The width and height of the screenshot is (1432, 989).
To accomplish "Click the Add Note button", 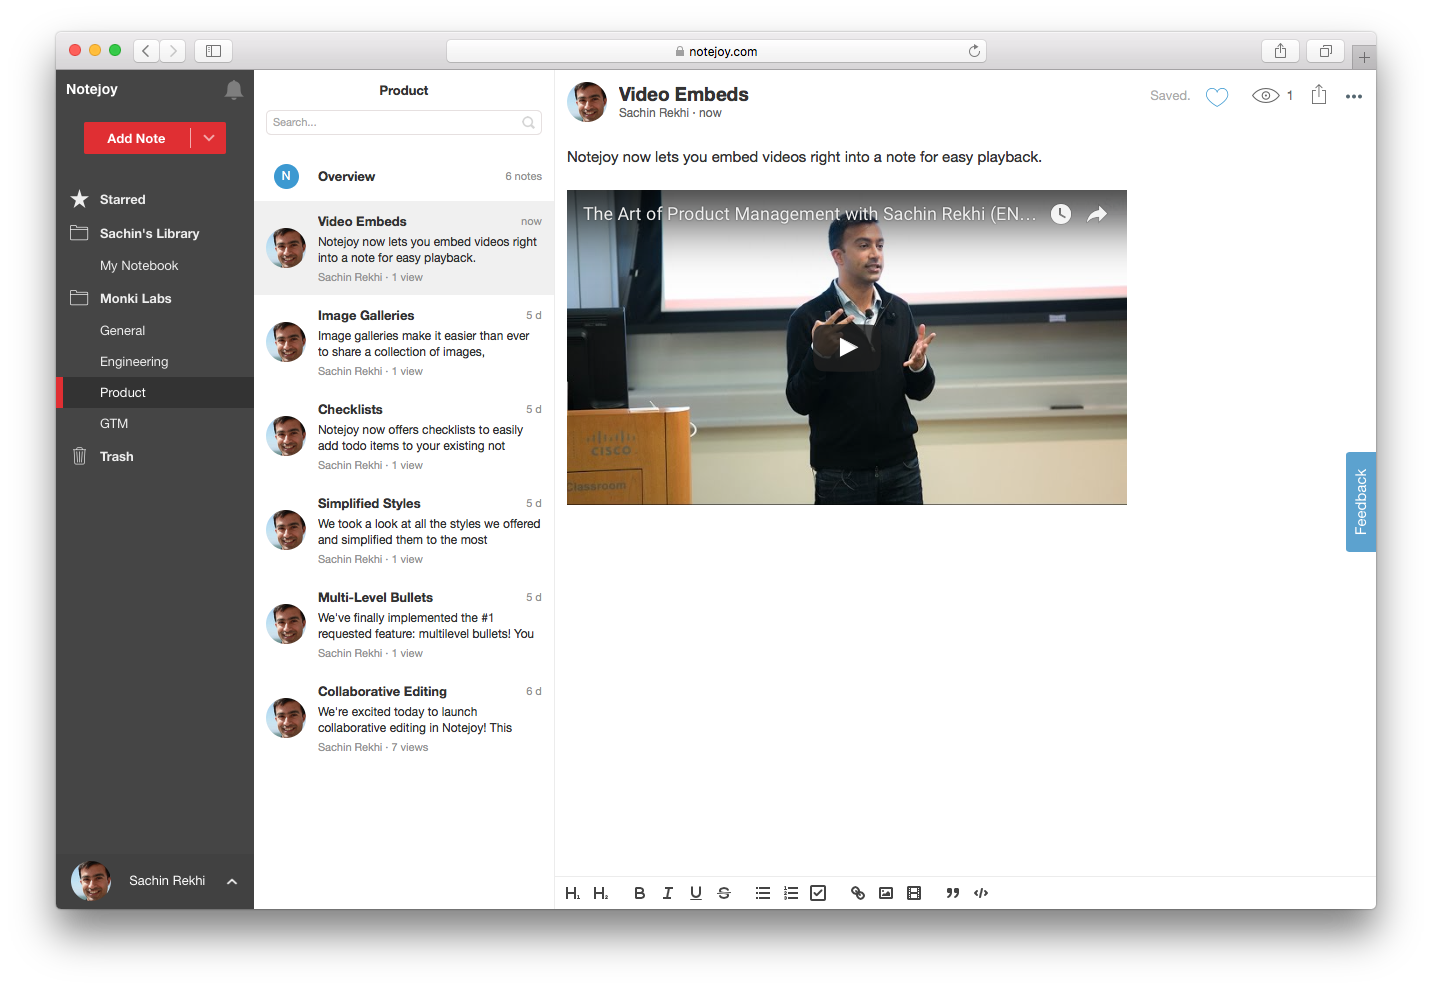I will click(136, 138).
